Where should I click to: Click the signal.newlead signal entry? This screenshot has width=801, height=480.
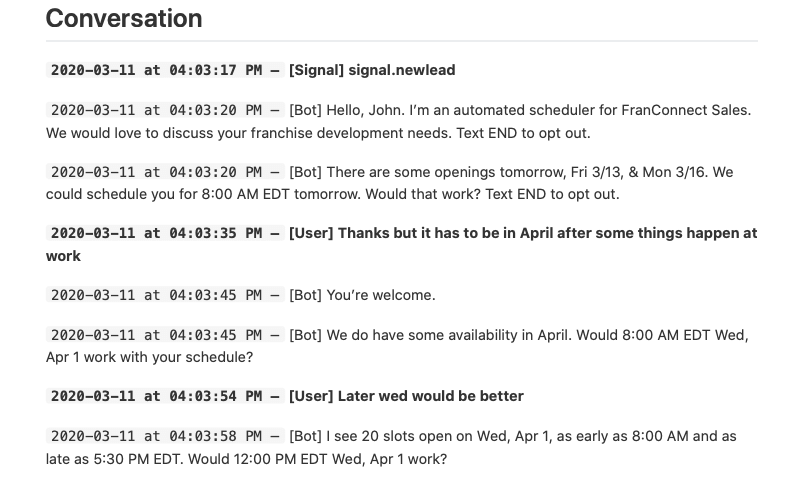click(x=402, y=70)
